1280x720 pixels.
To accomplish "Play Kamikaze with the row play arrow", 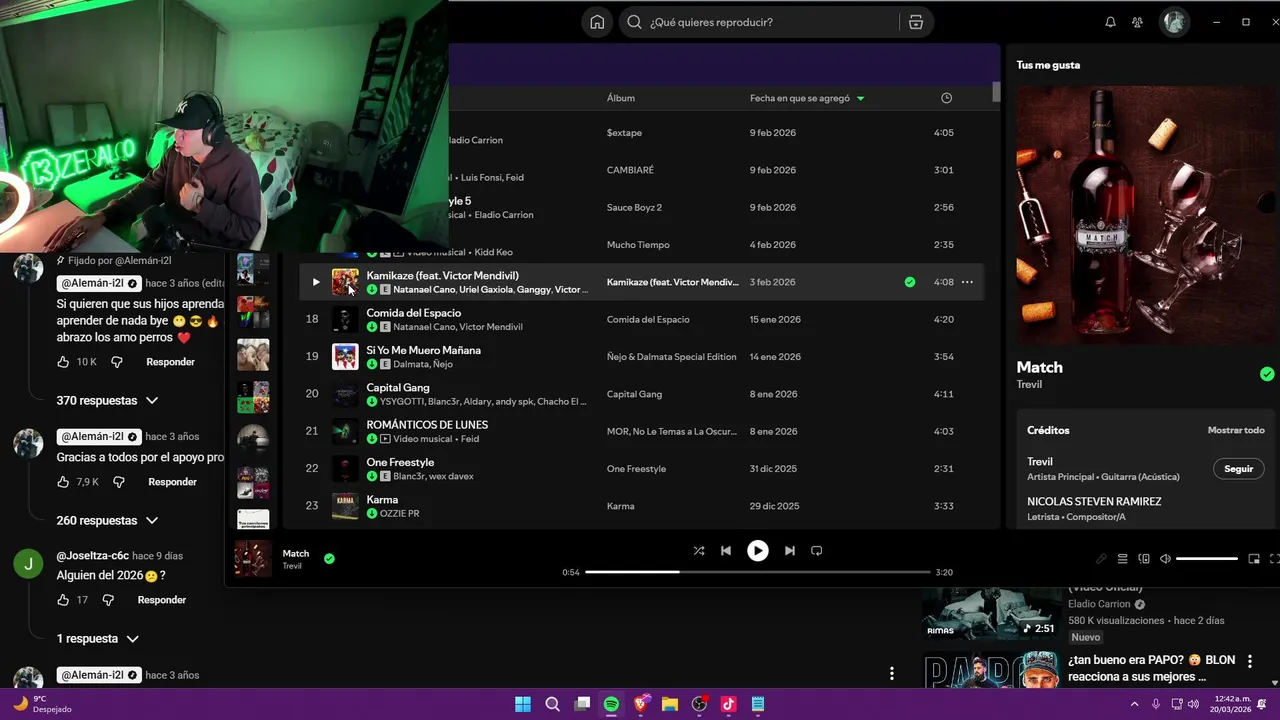I will (x=315, y=282).
